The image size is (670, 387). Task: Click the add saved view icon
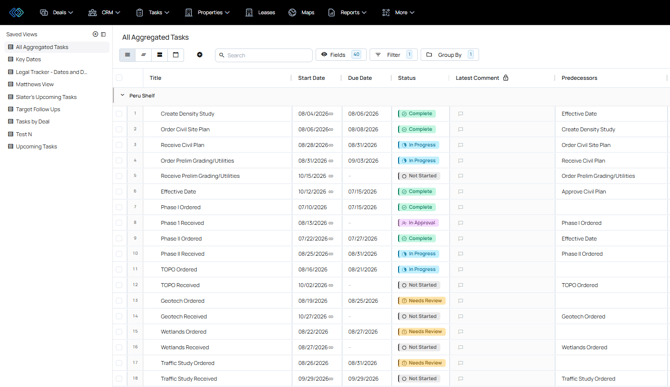[95, 34]
